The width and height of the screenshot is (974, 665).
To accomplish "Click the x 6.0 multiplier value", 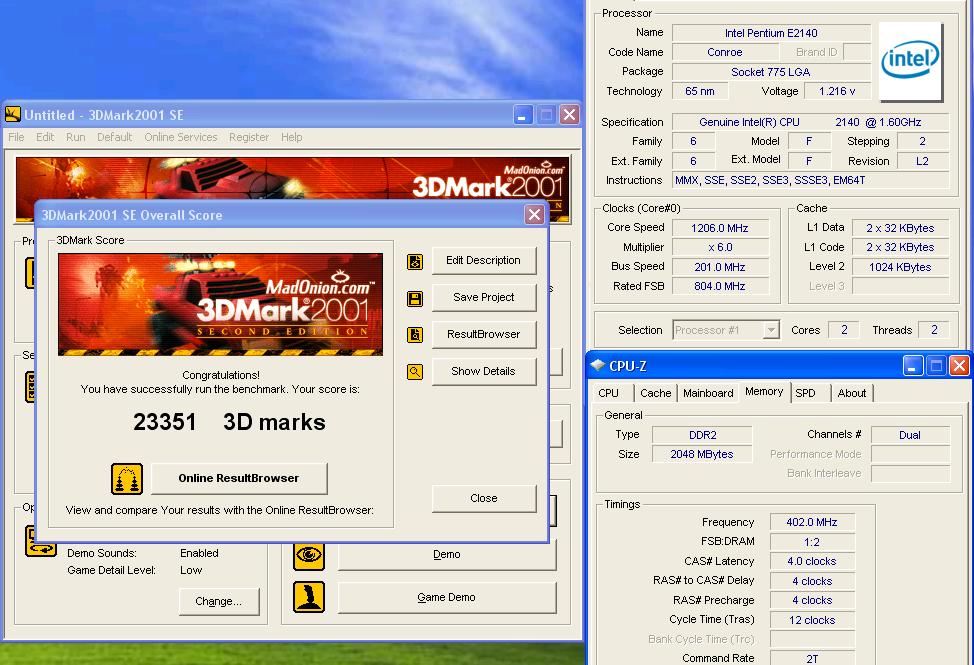I will [x=720, y=247].
